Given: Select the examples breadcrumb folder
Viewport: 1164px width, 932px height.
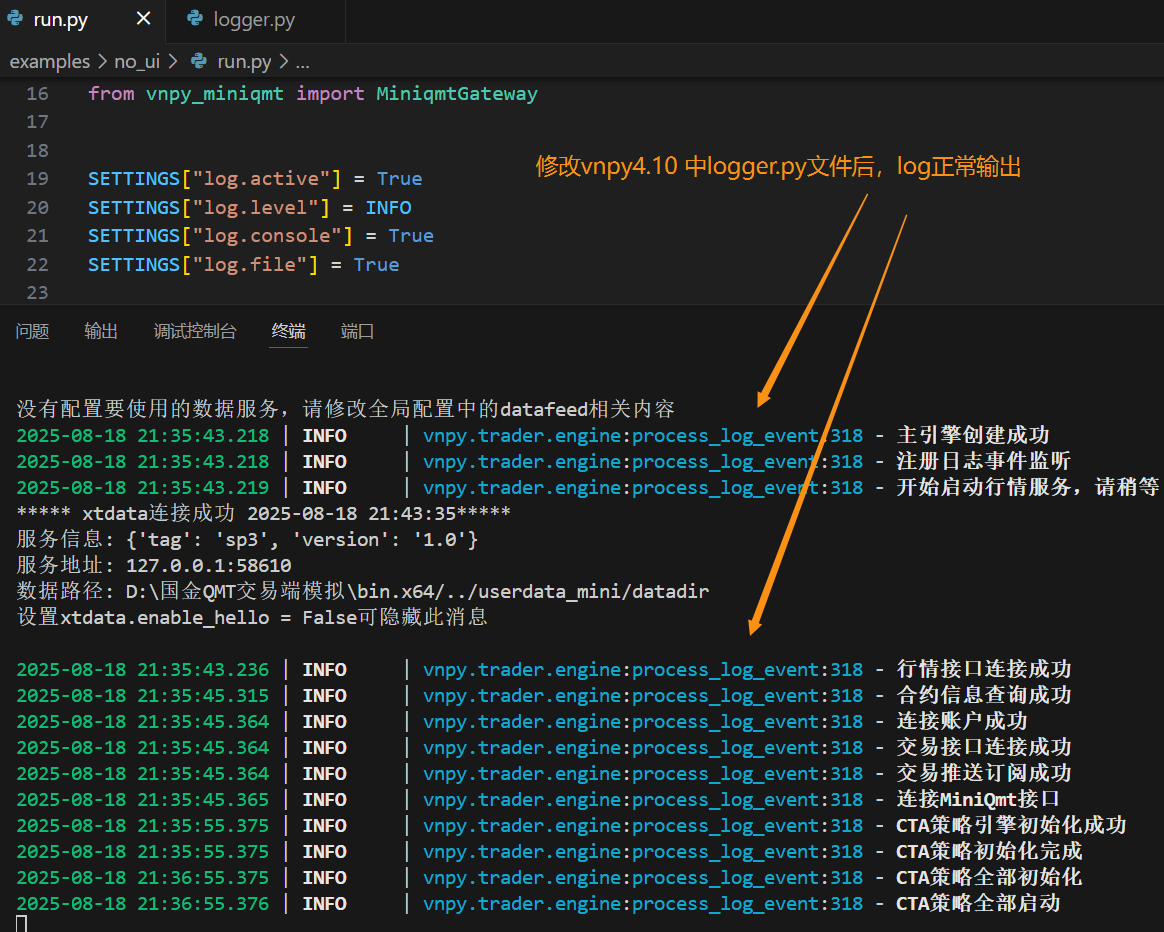Looking at the screenshot, I should pos(50,62).
